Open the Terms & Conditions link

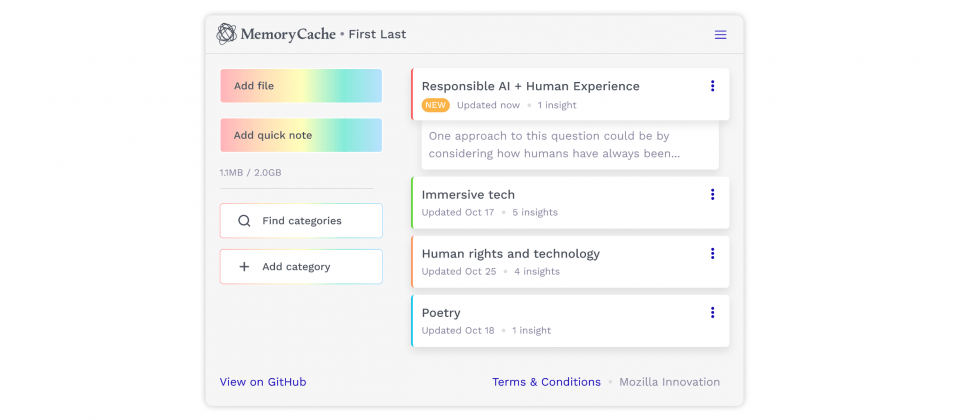click(546, 382)
